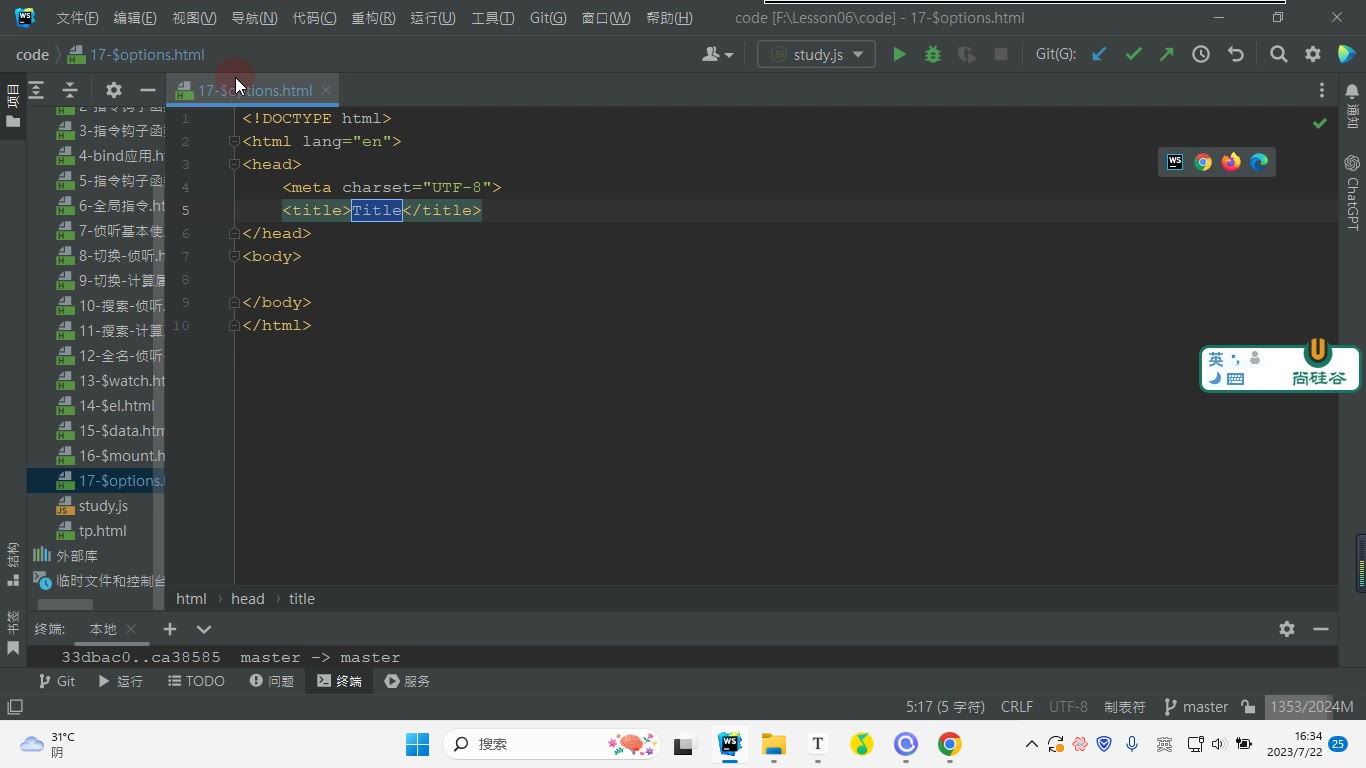This screenshot has height=768, width=1366.
Task: Open the TODO tool window button
Action: [196, 681]
